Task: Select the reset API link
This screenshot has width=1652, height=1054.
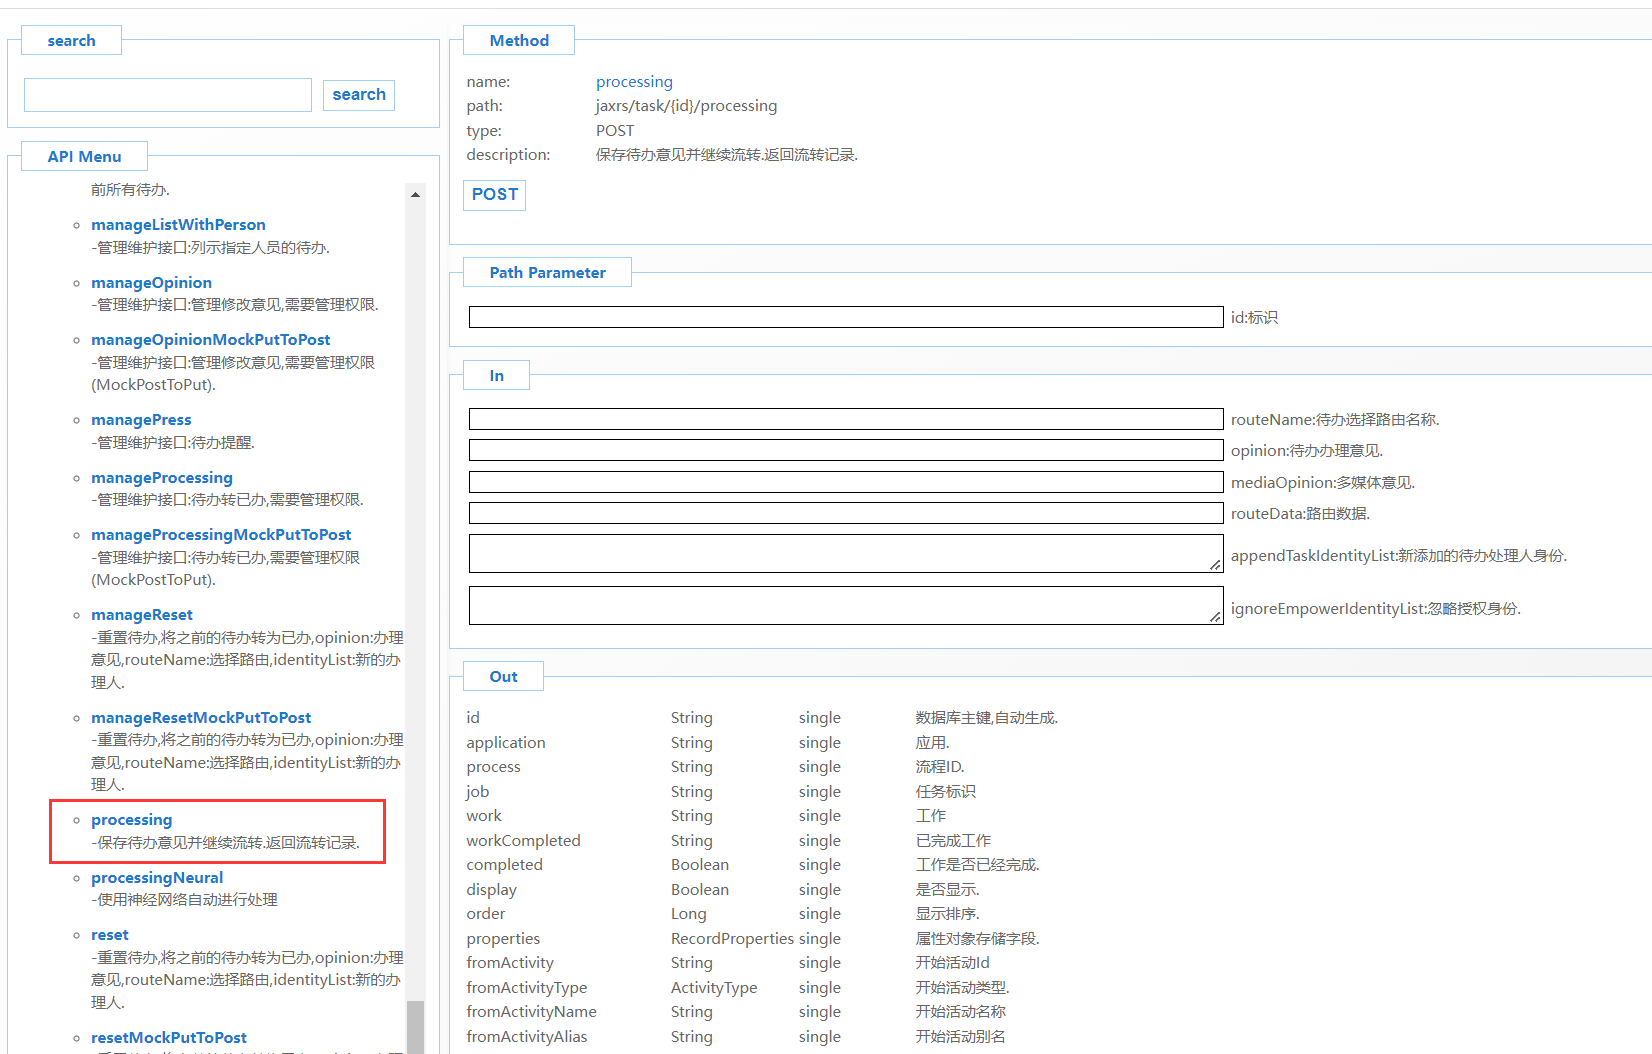Action: point(109,935)
